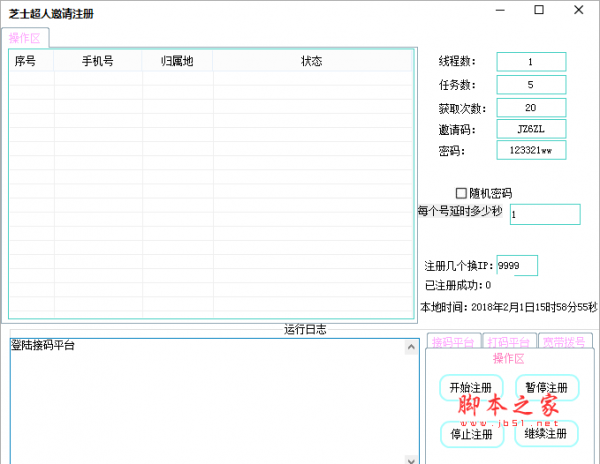This screenshot has width=600, height=464.
Task: Enable the 随机密码 checkbox
Action: (461, 193)
